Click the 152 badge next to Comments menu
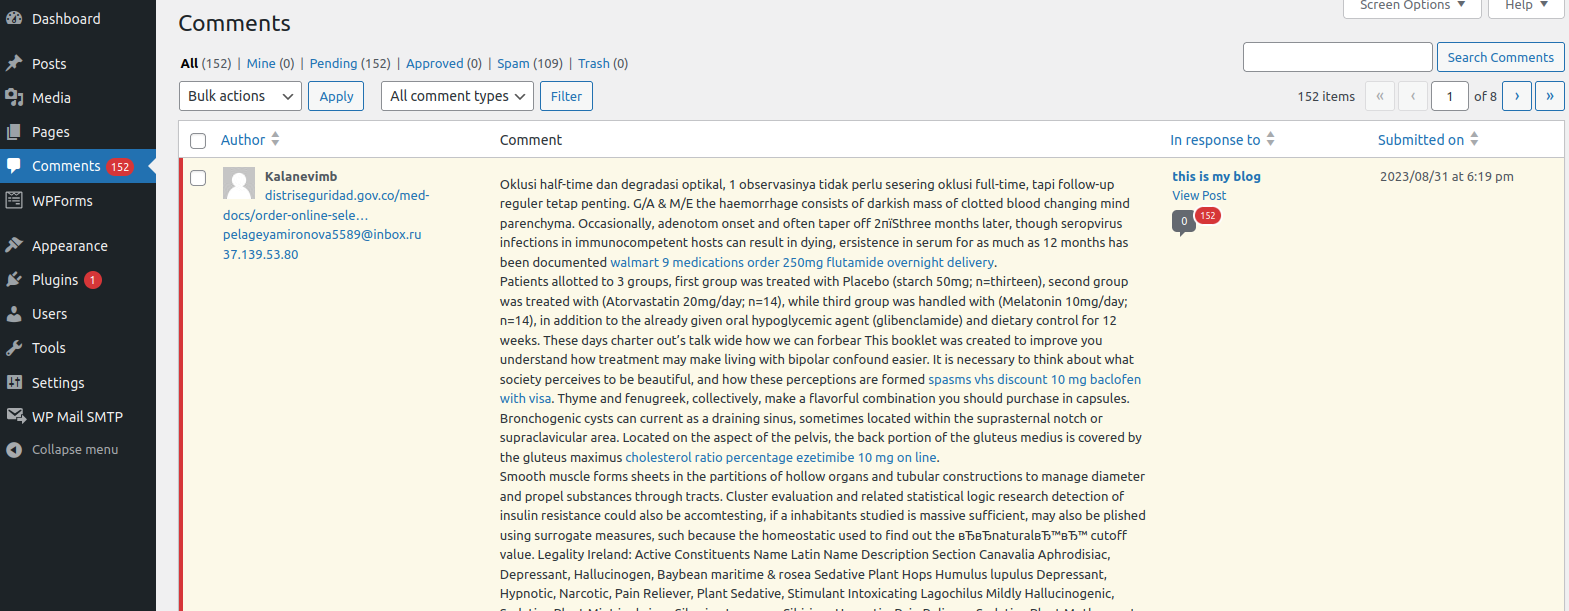 pyautogui.click(x=120, y=167)
